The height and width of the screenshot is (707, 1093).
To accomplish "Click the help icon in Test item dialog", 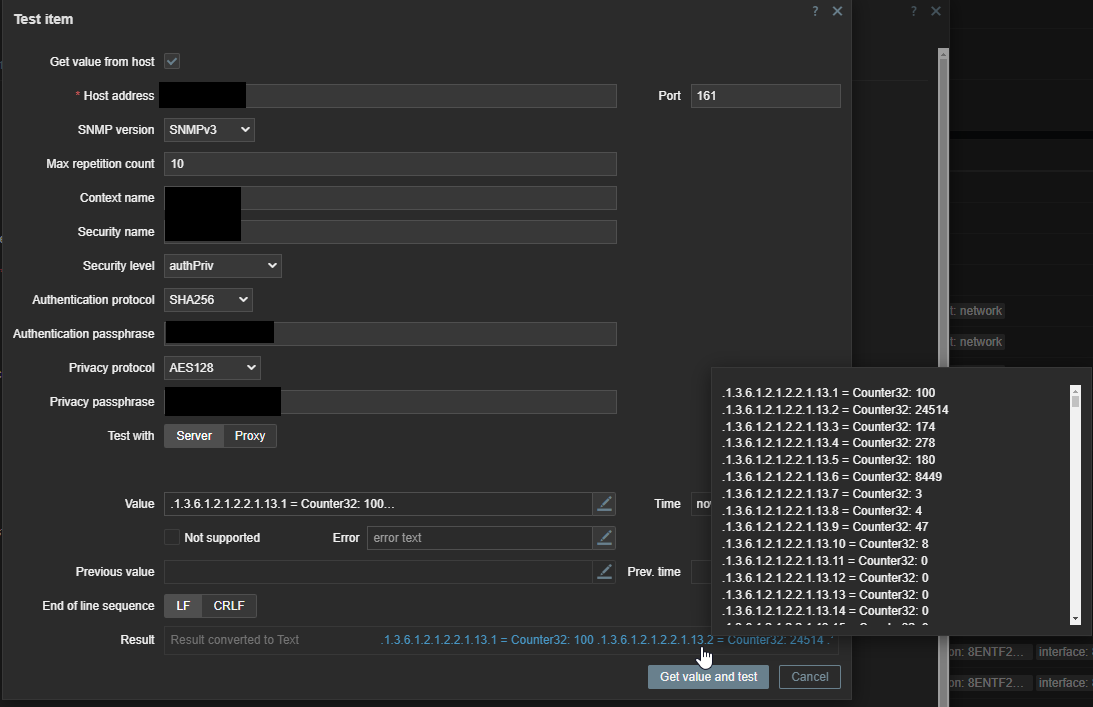I will click(815, 11).
